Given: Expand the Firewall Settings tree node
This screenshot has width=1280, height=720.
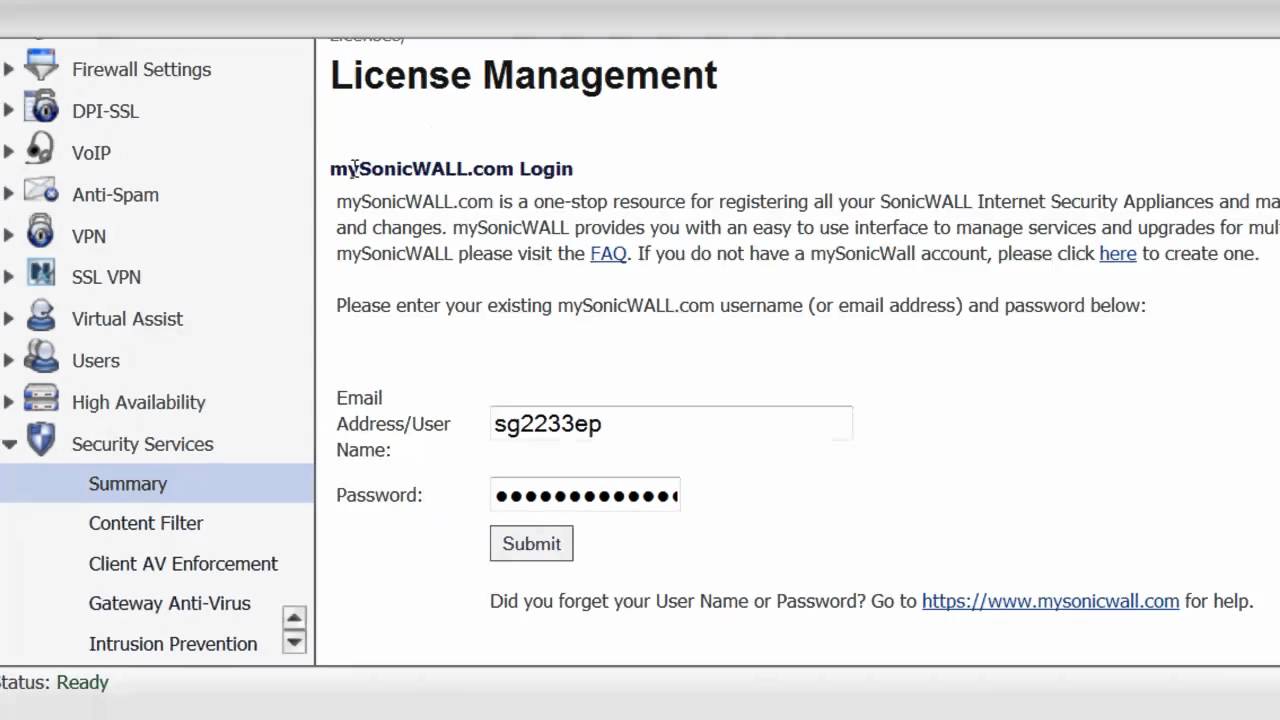Looking at the screenshot, I should point(9,69).
